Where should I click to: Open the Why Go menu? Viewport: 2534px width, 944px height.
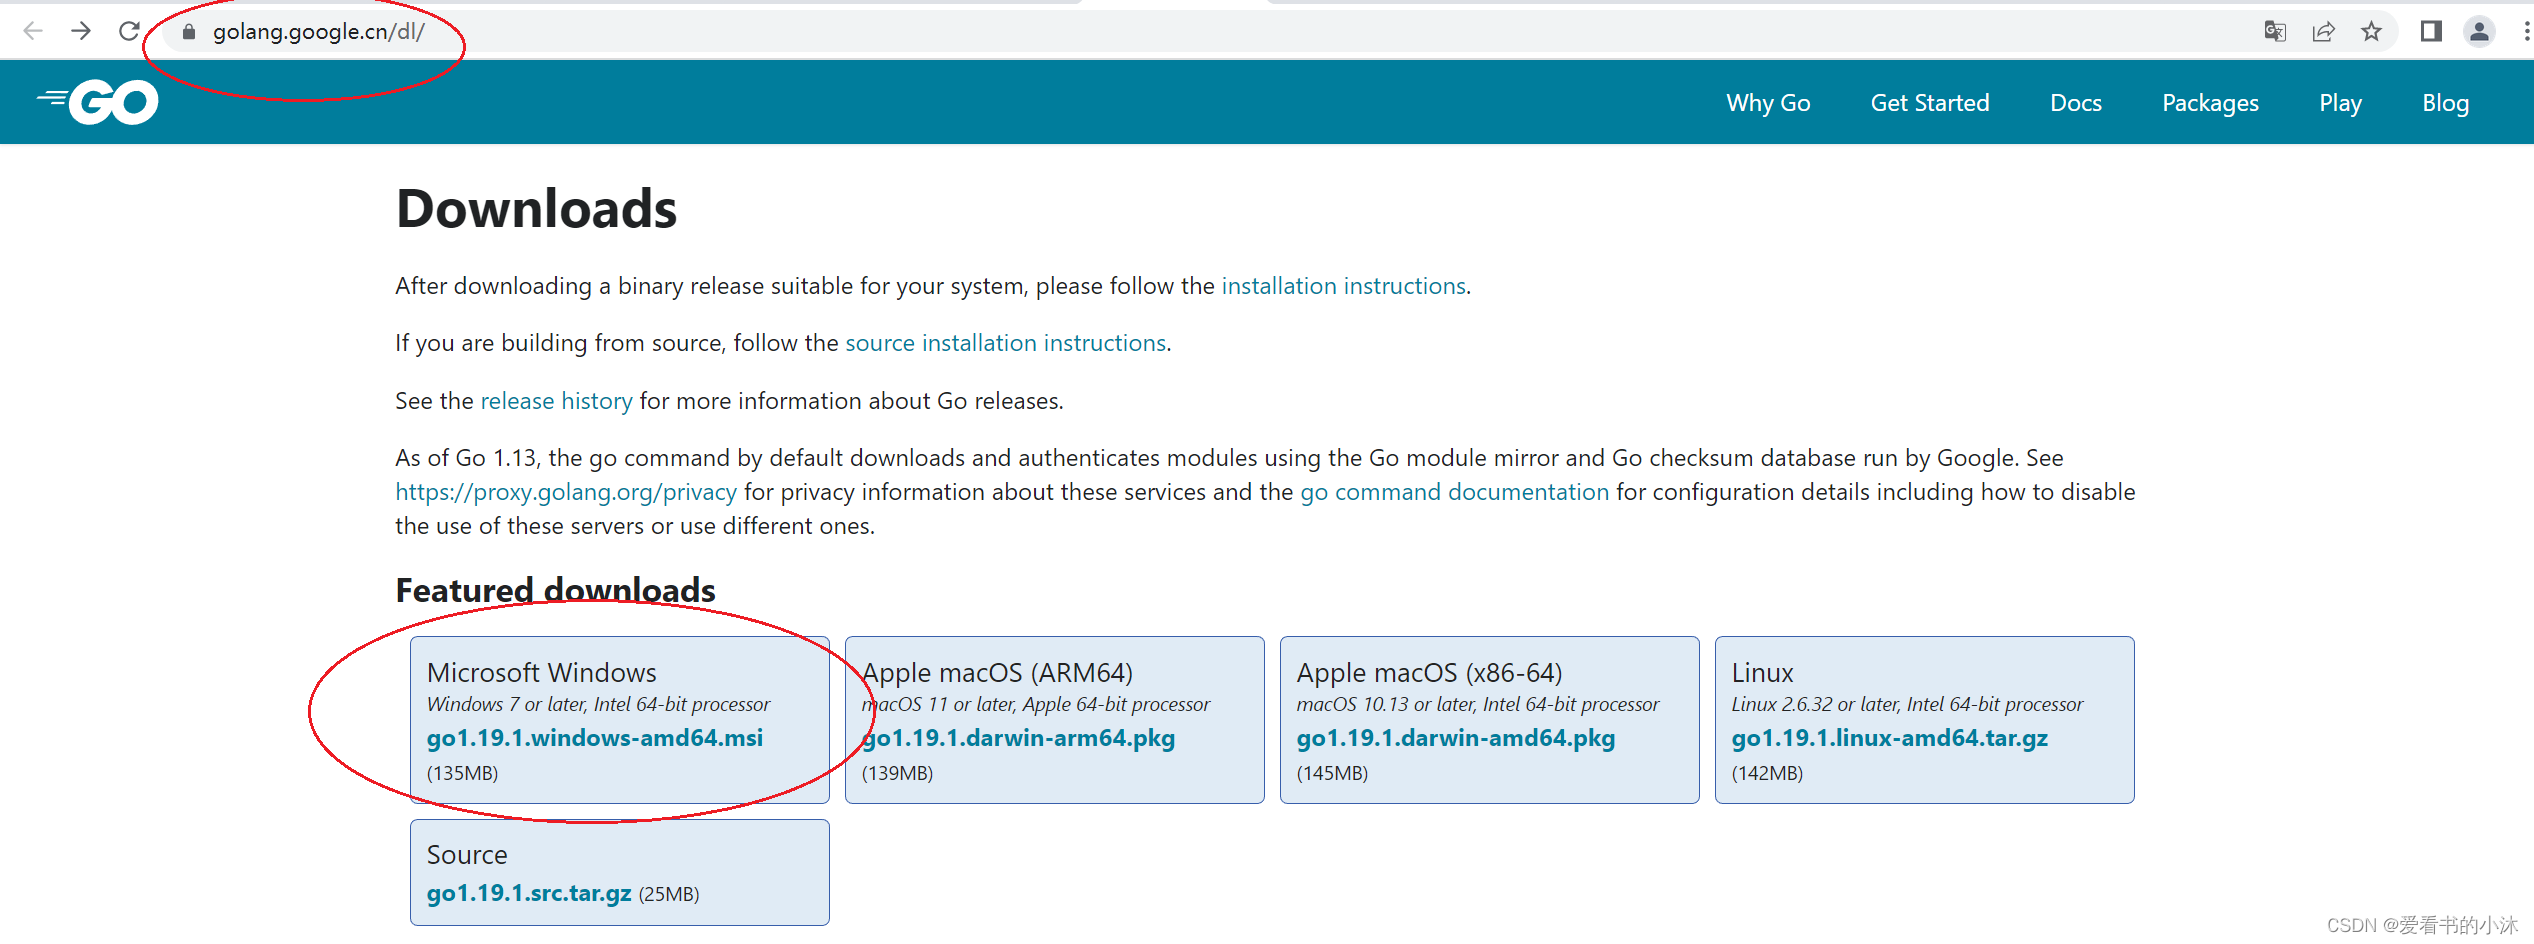1768,103
